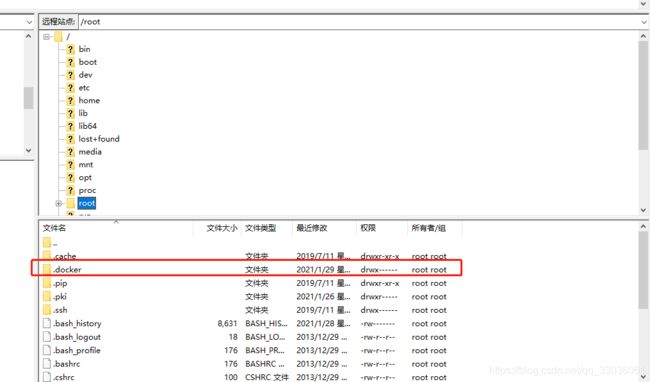650x382 pixels.
Task: Click the unknown-folder icon beside opt
Action: pos(70,178)
